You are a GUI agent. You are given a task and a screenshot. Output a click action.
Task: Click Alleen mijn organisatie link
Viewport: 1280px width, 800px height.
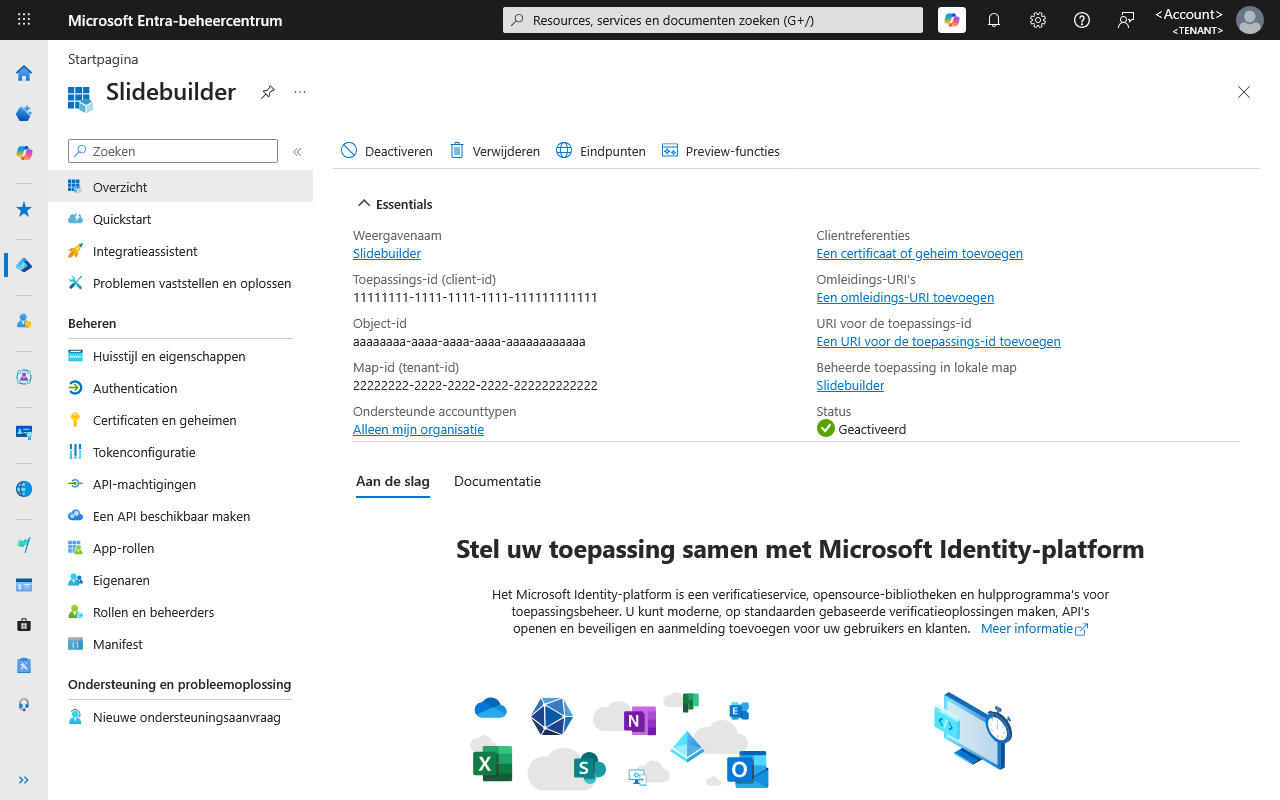(418, 430)
